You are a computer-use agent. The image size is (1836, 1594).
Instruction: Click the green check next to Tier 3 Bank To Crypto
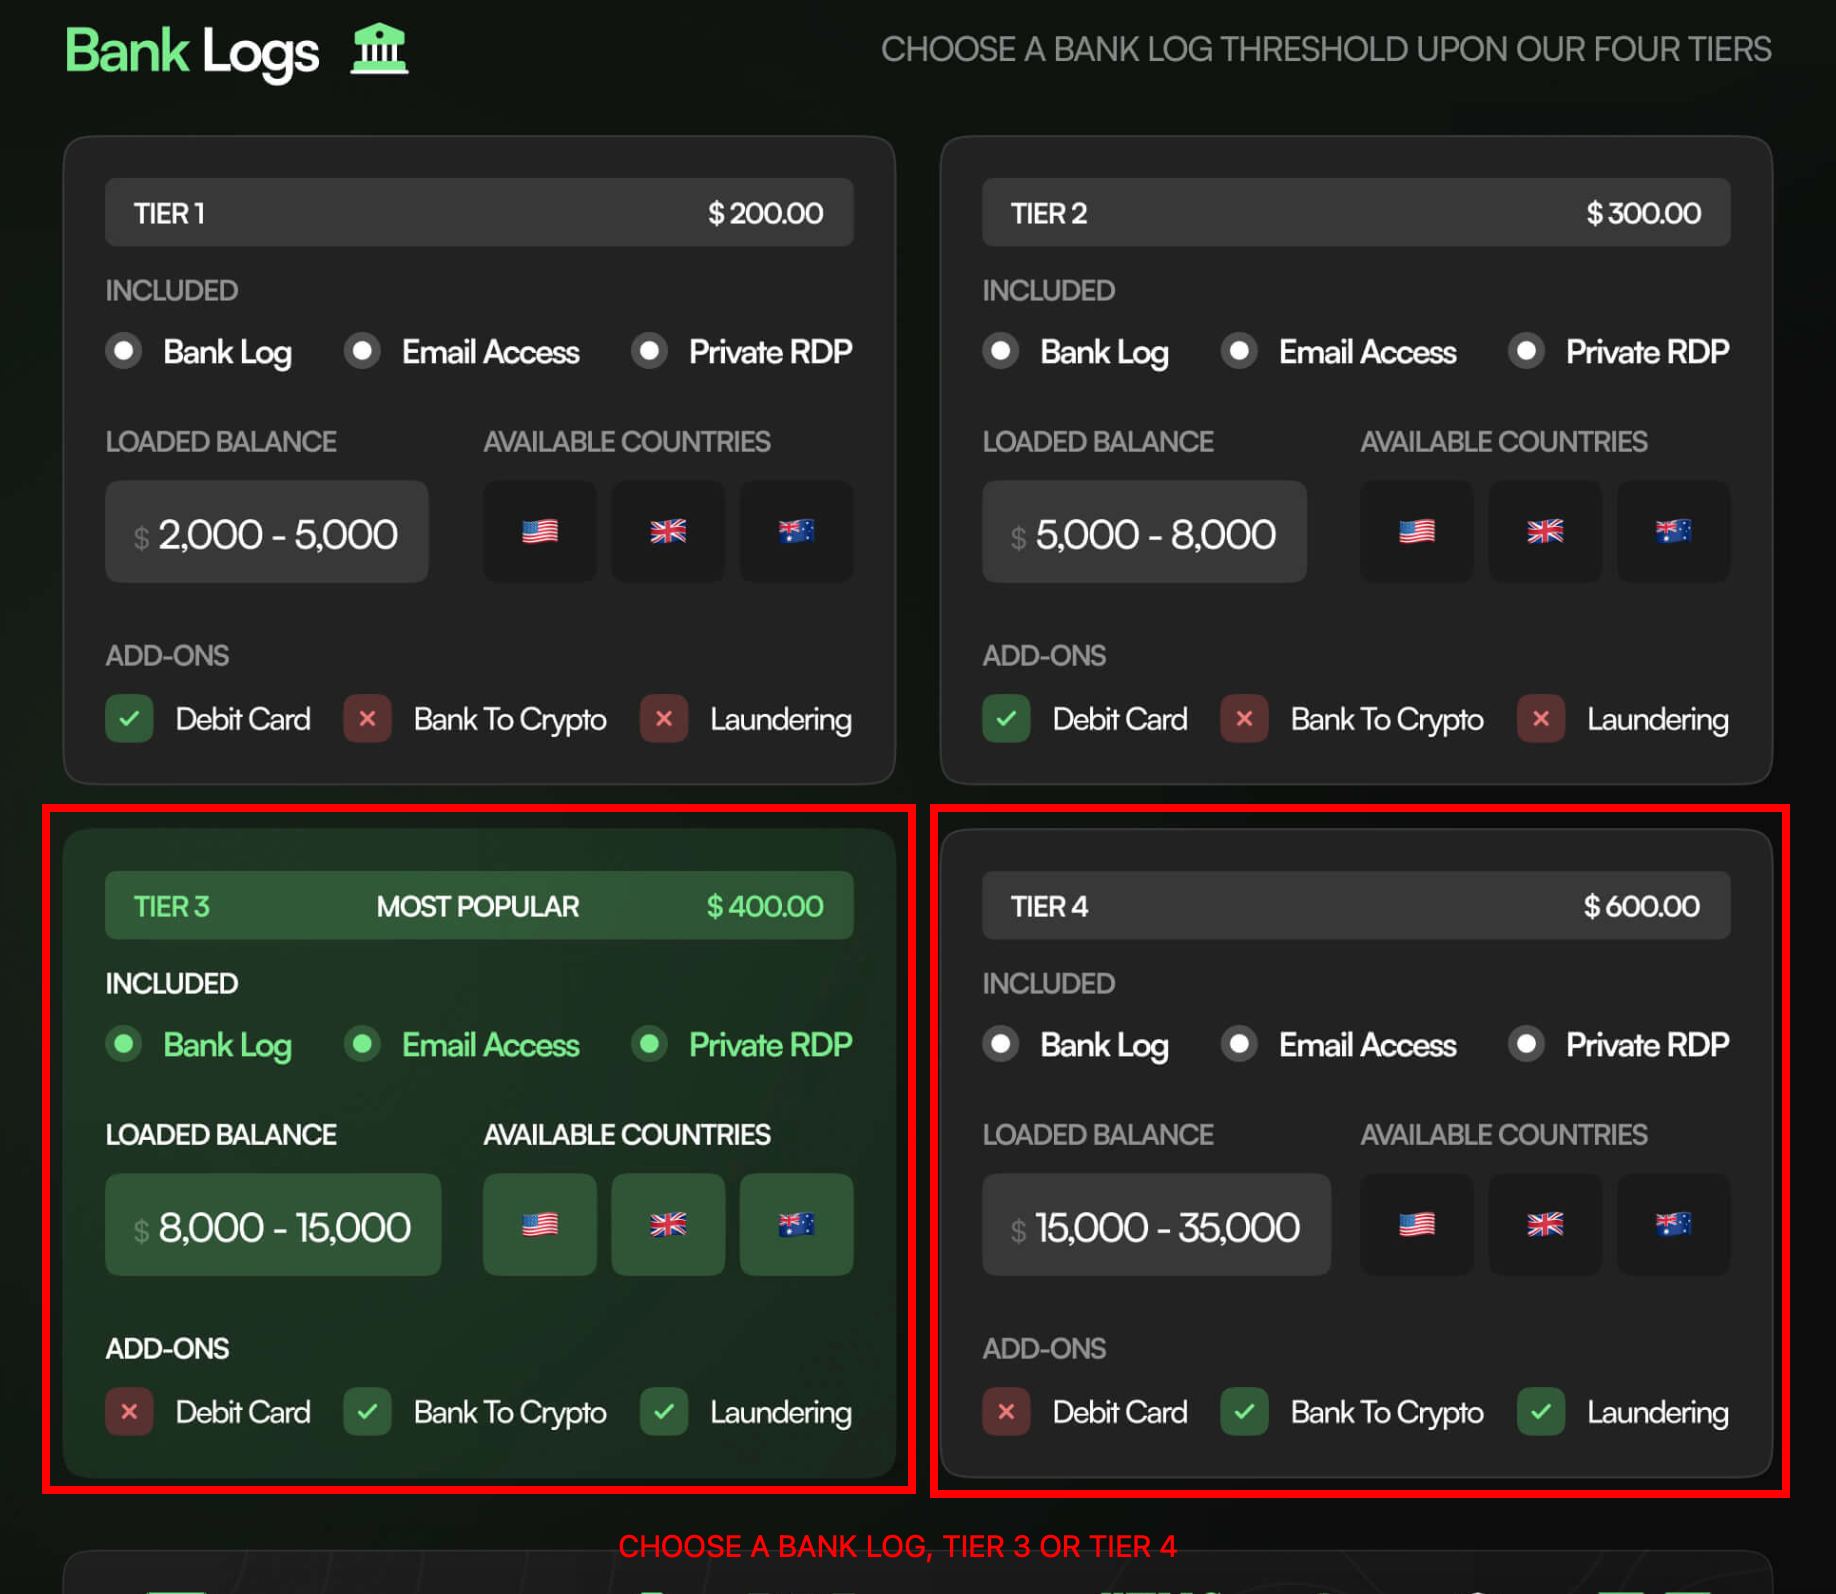click(x=367, y=1411)
